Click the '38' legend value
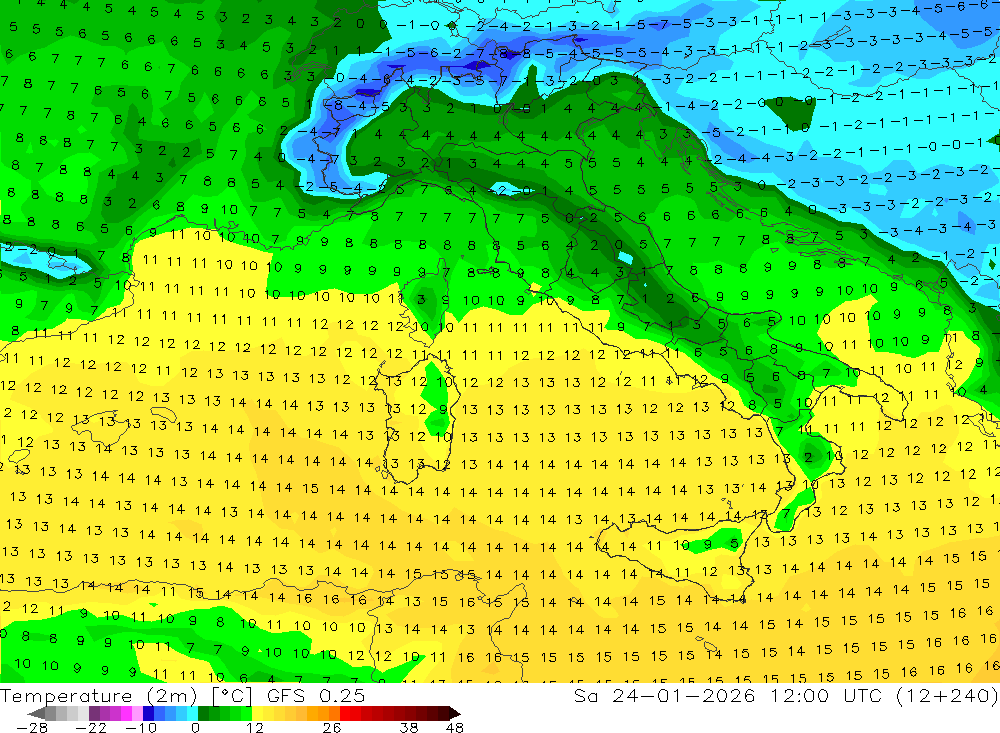The width and height of the screenshot is (1000, 733). [x=409, y=727]
